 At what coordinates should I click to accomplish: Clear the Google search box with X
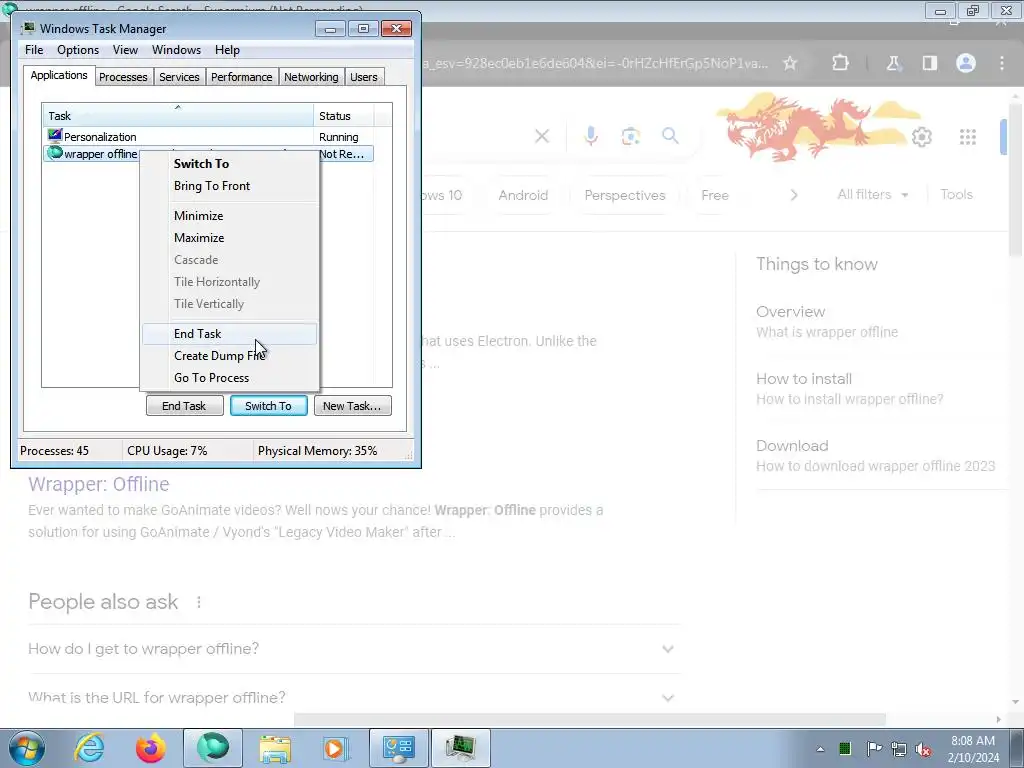(x=542, y=136)
